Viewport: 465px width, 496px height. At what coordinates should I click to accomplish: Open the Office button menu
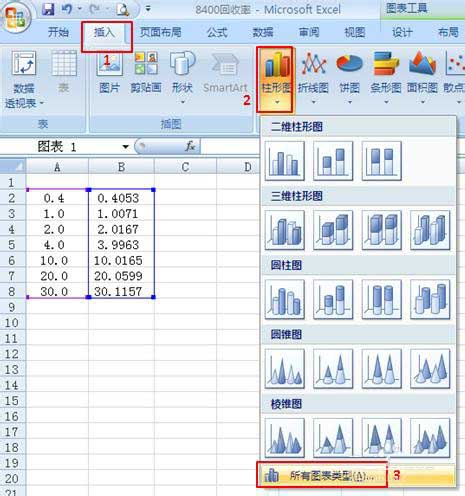click(15, 17)
